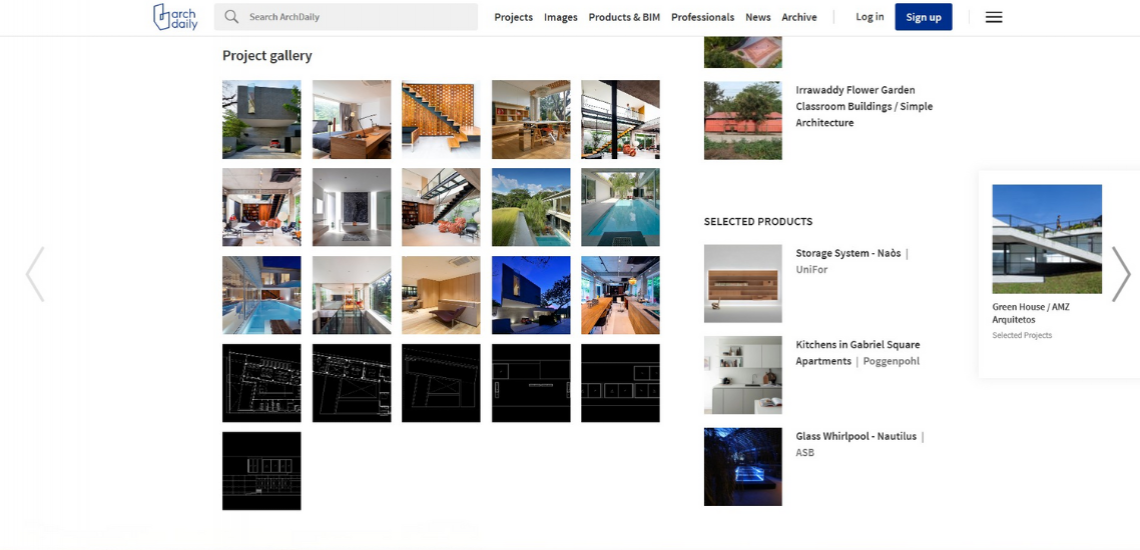Image resolution: width=1140 pixels, height=550 pixels.
Task: Open Storage System - Naòs product link
Action: (x=848, y=254)
